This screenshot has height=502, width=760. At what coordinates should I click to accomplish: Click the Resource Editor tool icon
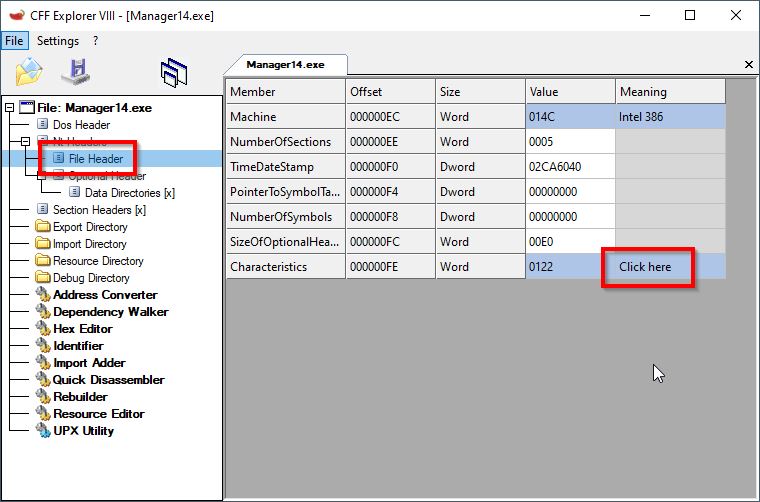pyautogui.click(x=43, y=413)
